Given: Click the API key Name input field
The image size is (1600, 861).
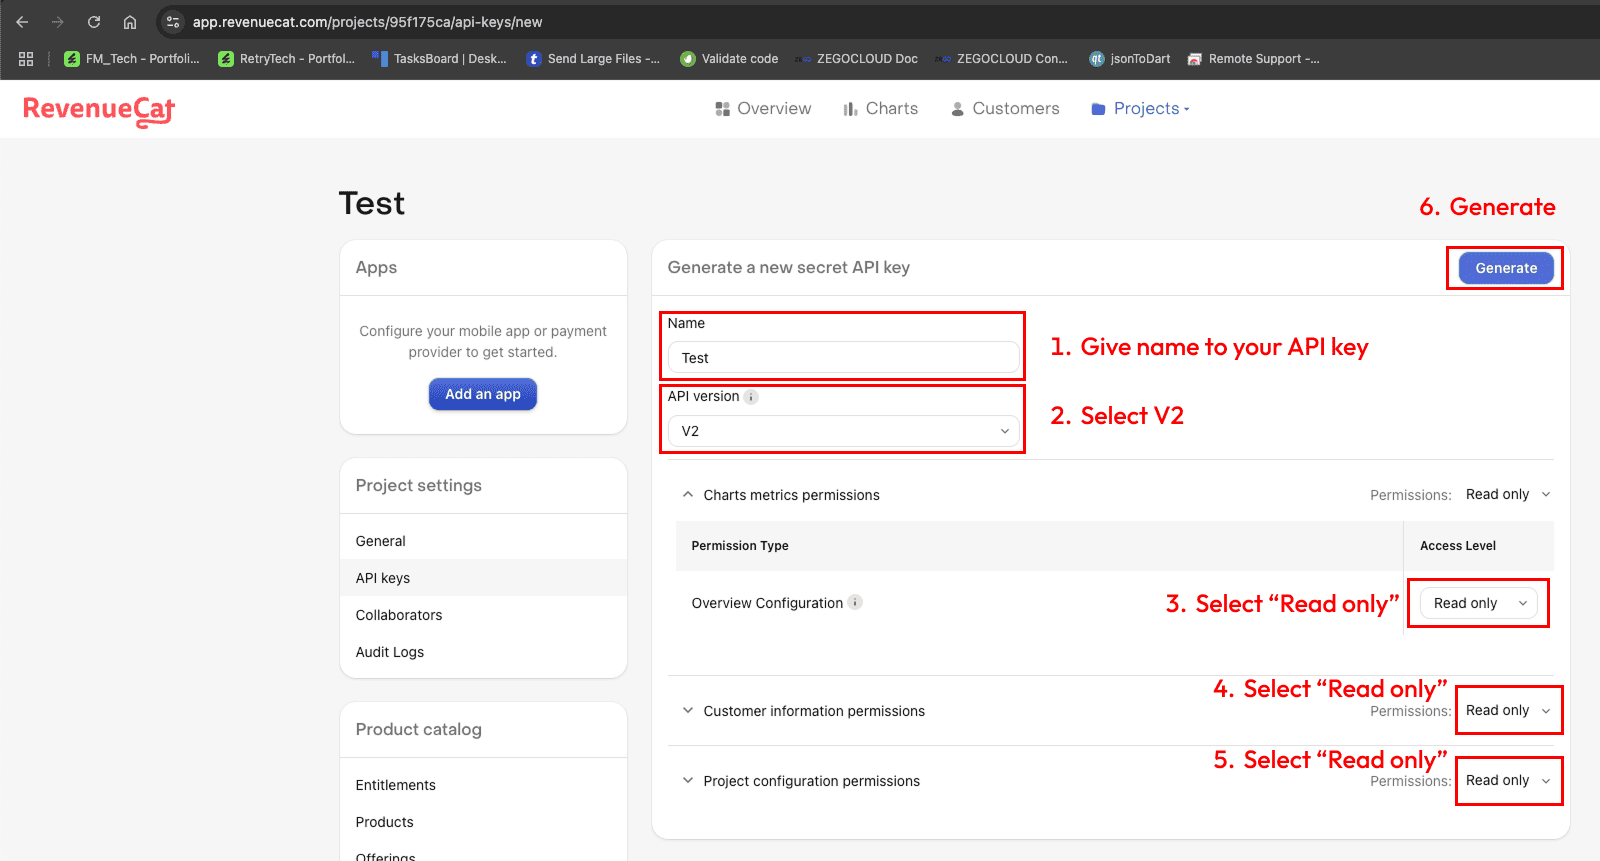Looking at the screenshot, I should pos(844,358).
